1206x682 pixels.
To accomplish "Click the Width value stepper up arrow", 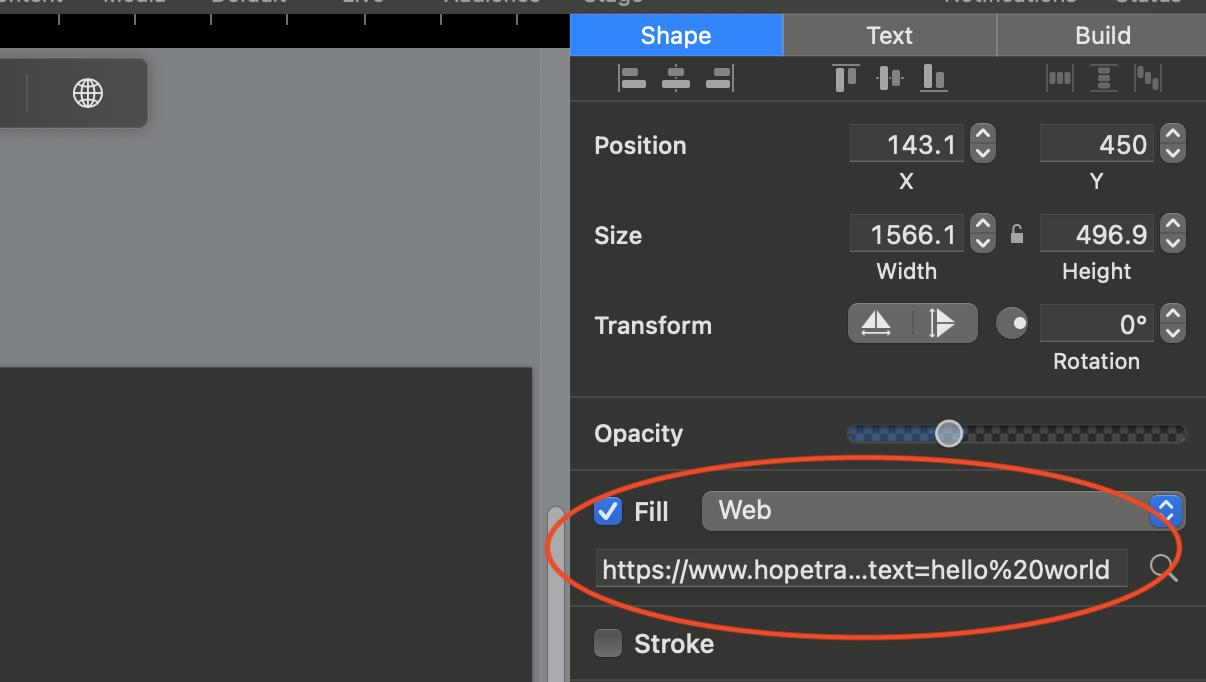I will (982, 226).
